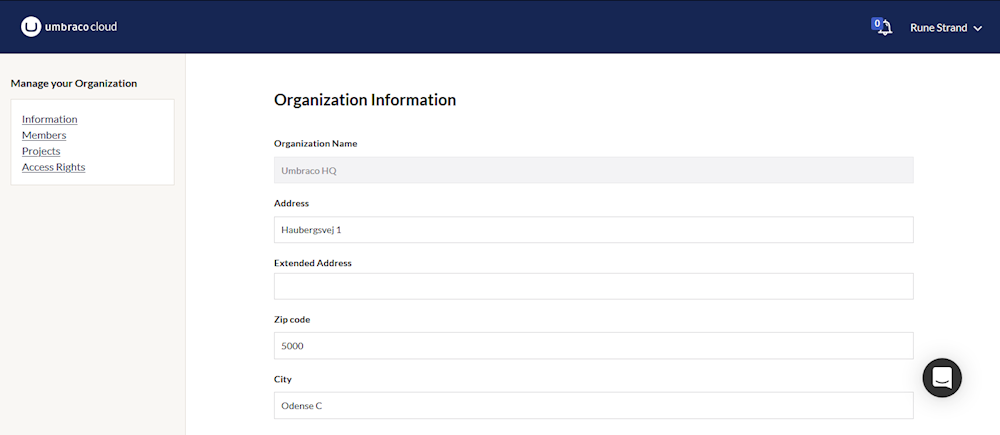The image size is (1000, 435).
Task: Select Access Rights in the sidebar
Action: 53,167
